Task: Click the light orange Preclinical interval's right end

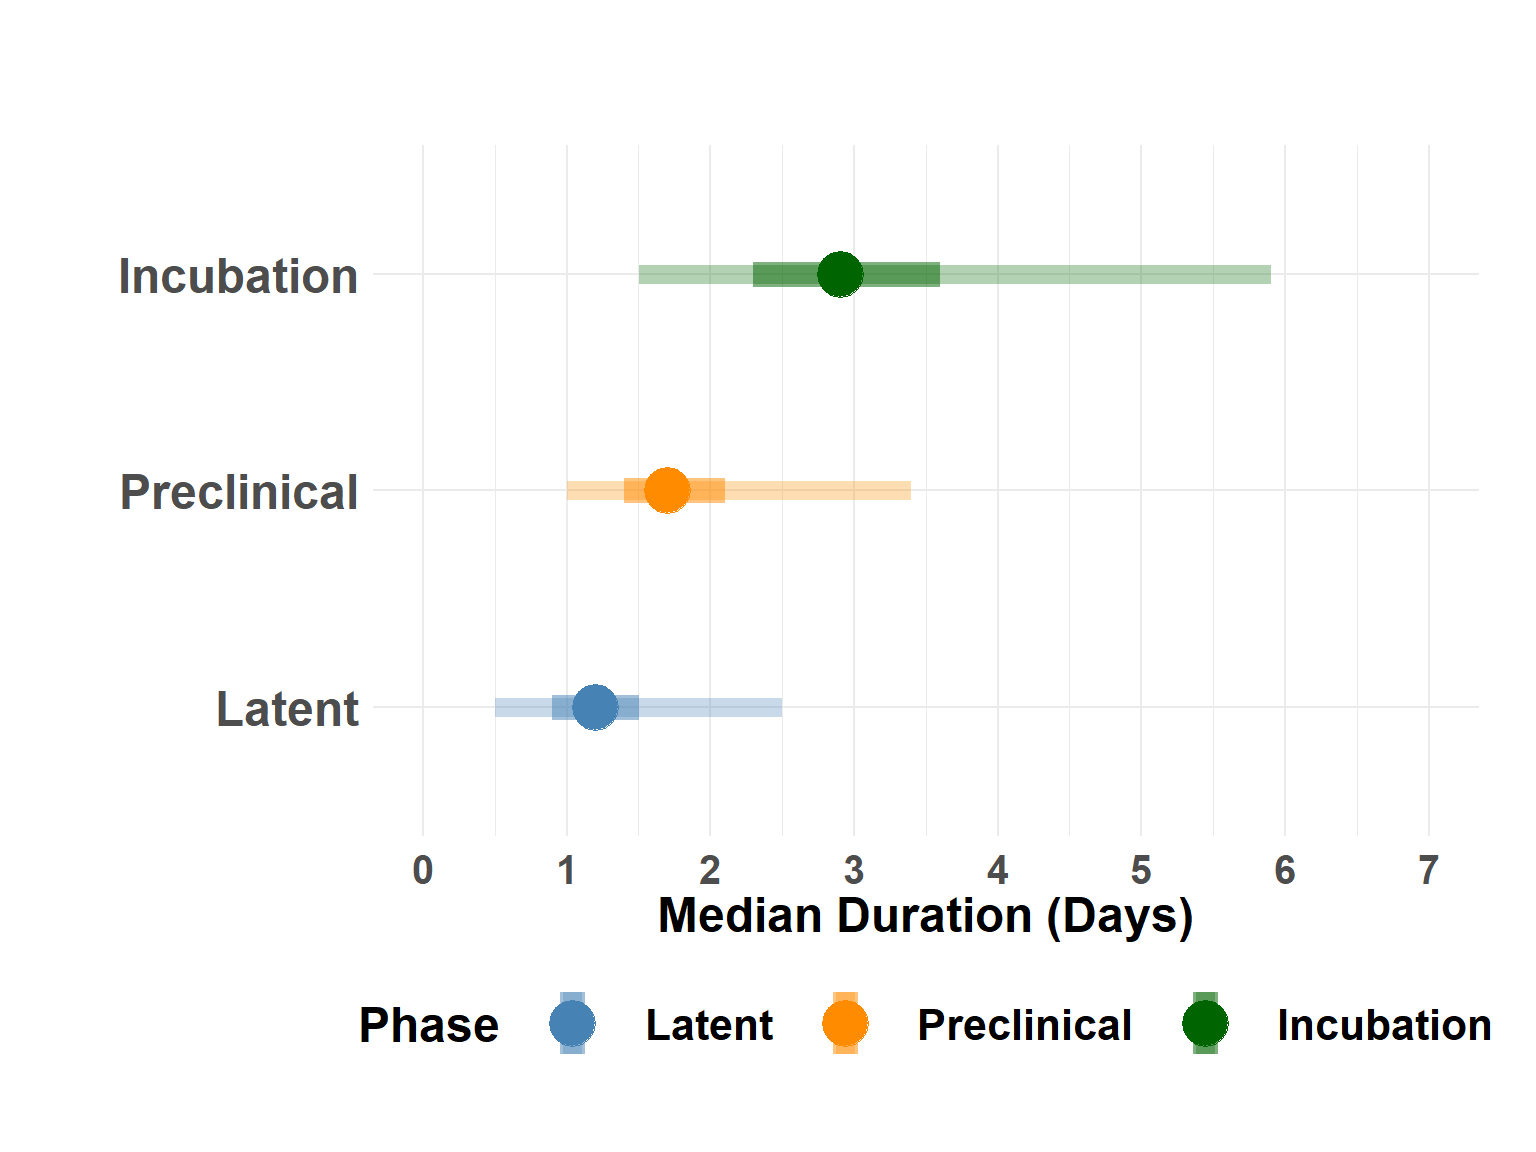Action: pyautogui.click(x=906, y=490)
